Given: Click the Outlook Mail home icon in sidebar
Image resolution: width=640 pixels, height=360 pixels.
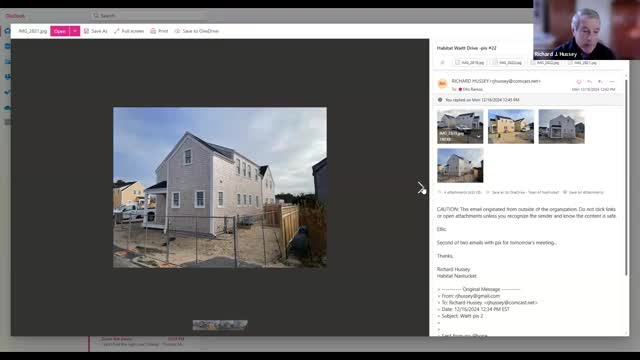Looking at the screenshot, I should click(x=7, y=31).
